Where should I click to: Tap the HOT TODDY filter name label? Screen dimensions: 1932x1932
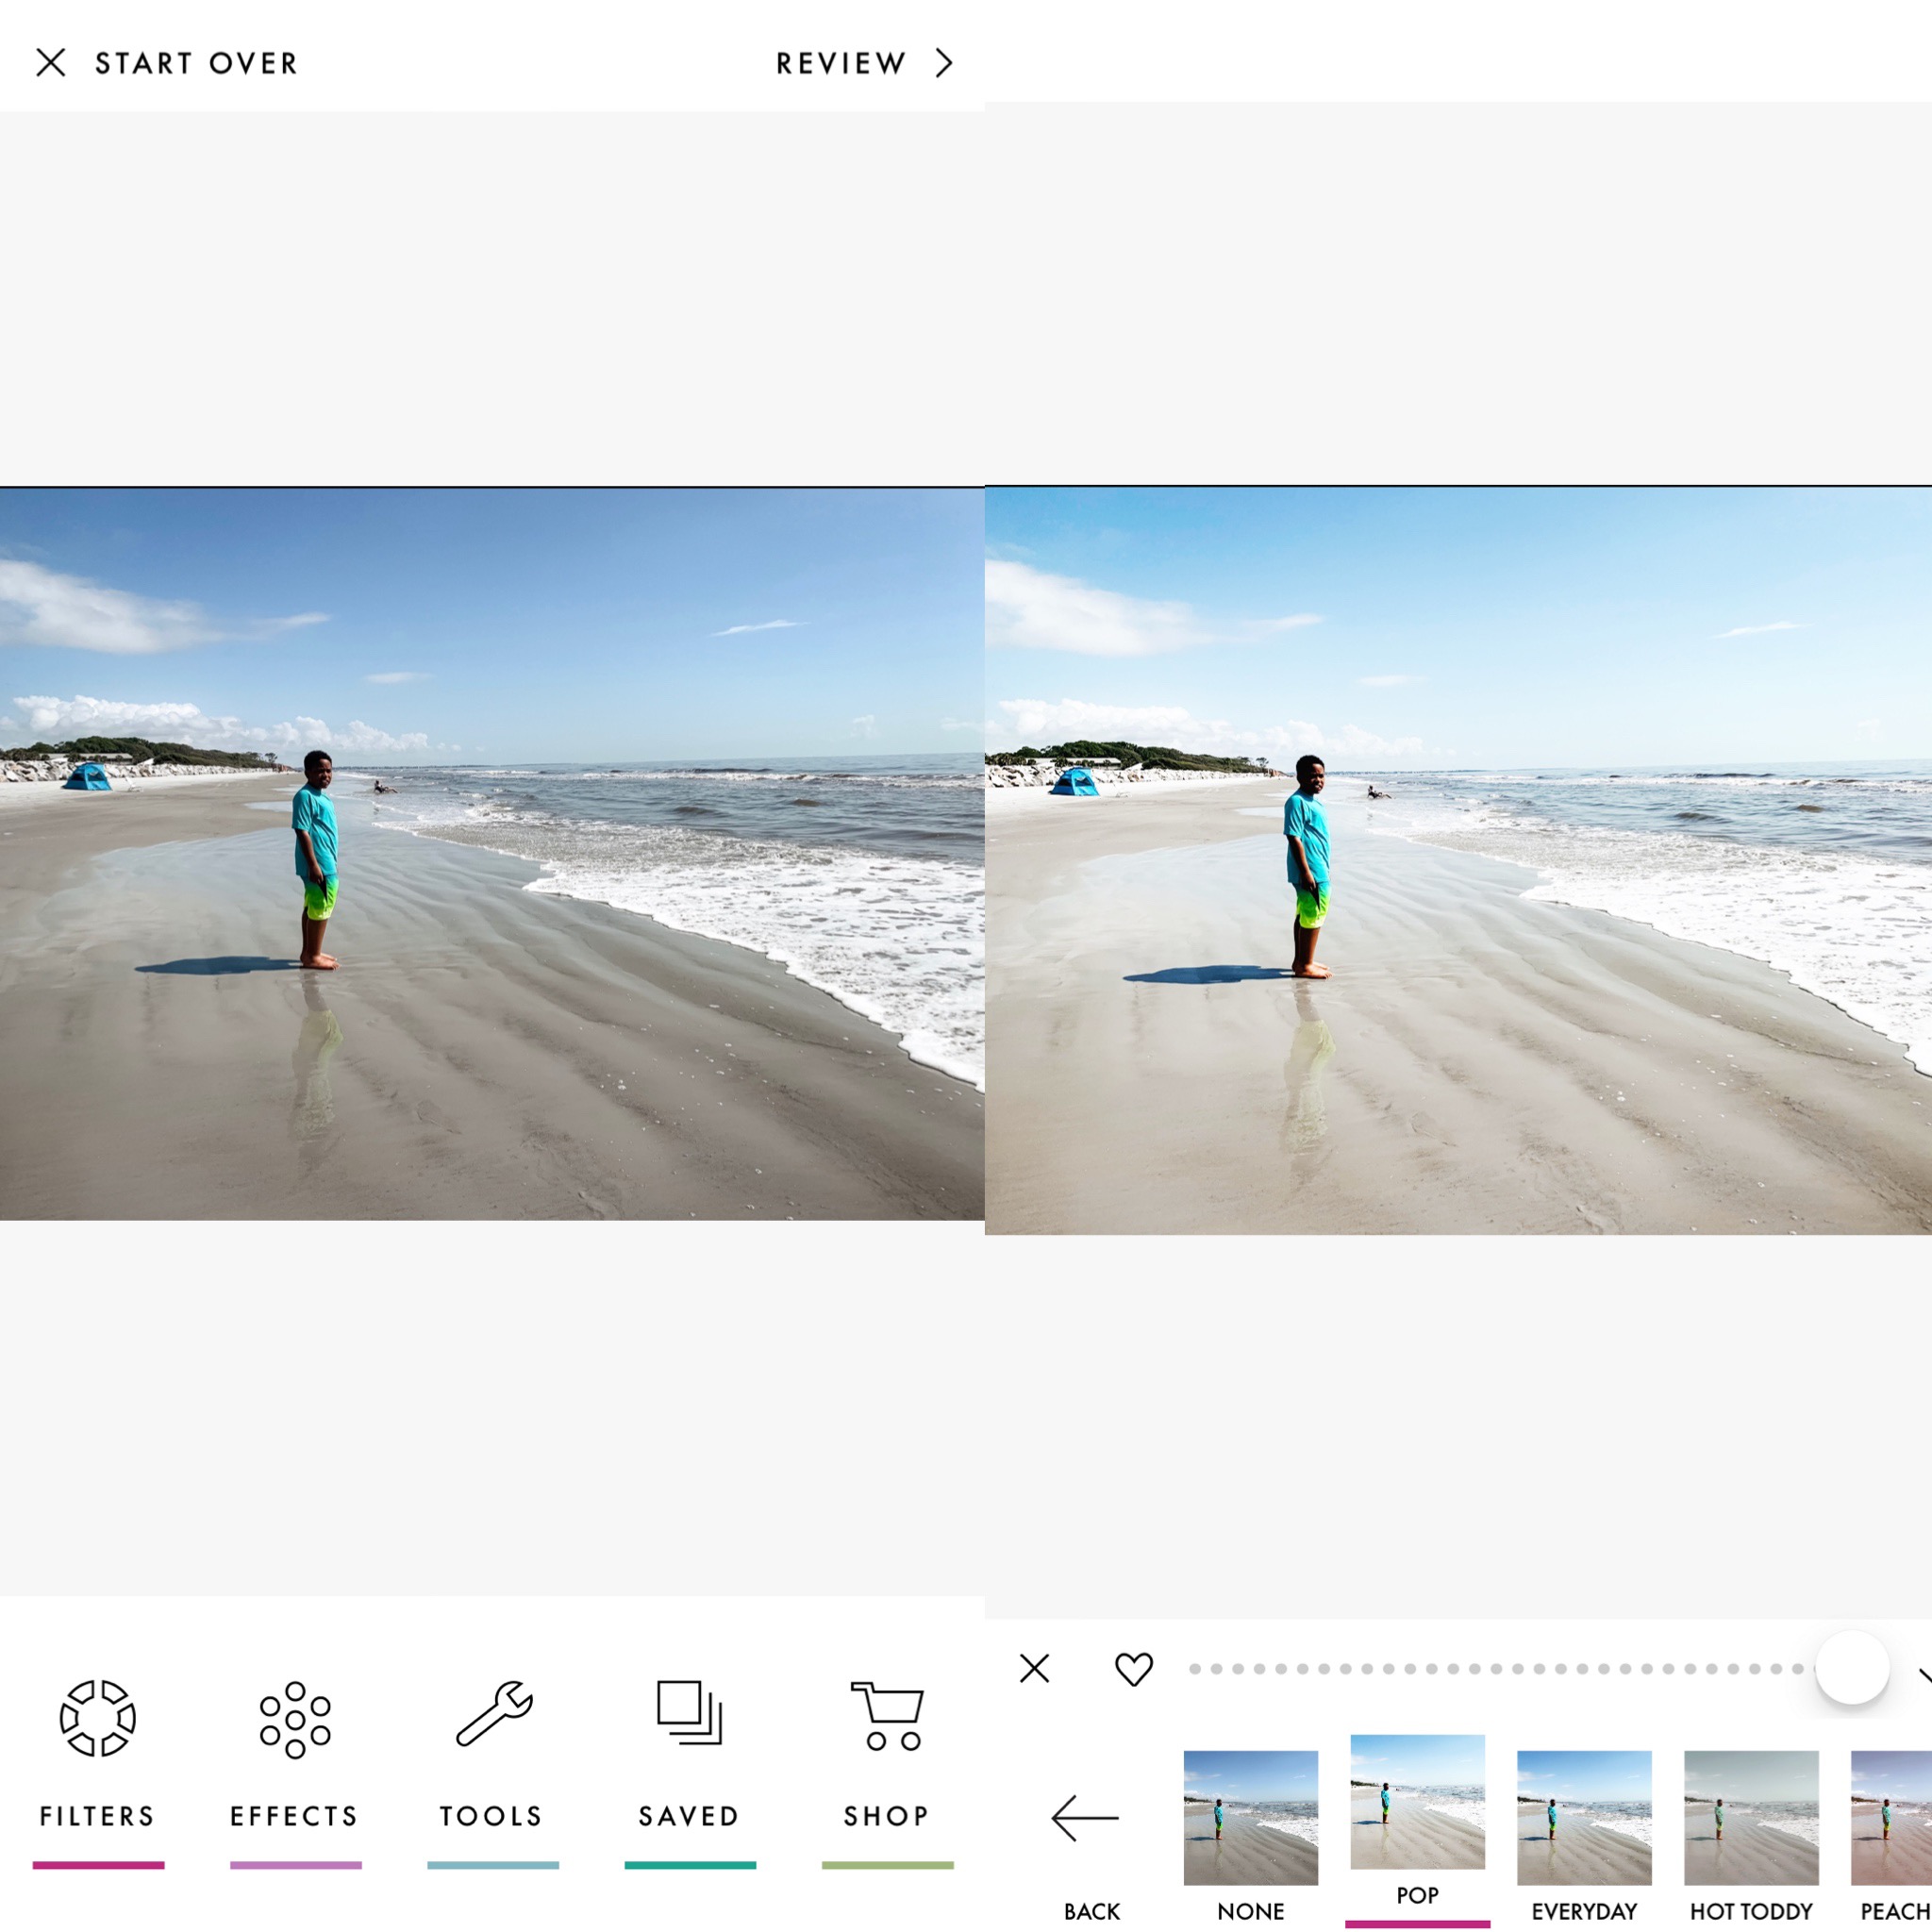point(1751,1911)
